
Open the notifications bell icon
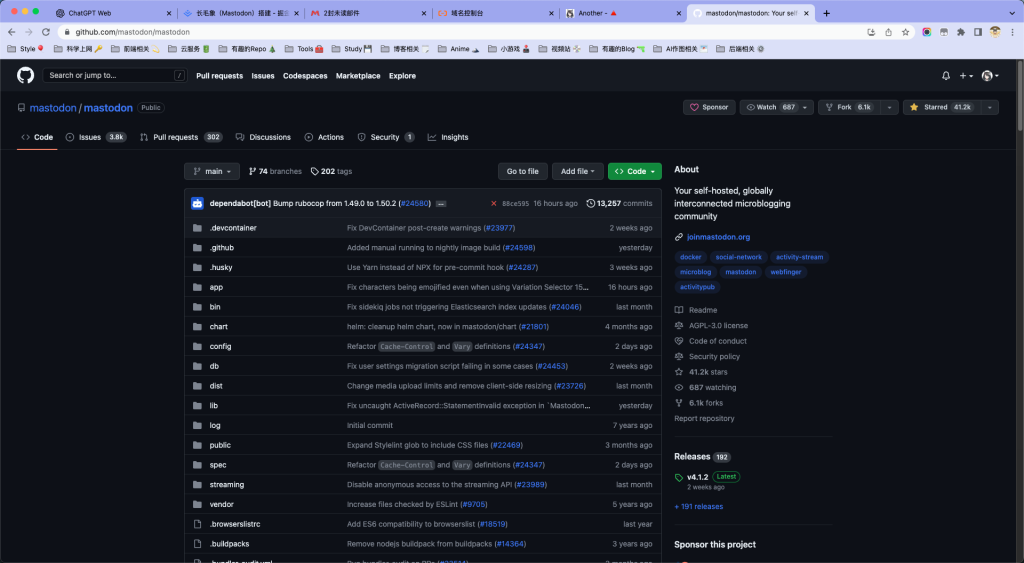946,76
